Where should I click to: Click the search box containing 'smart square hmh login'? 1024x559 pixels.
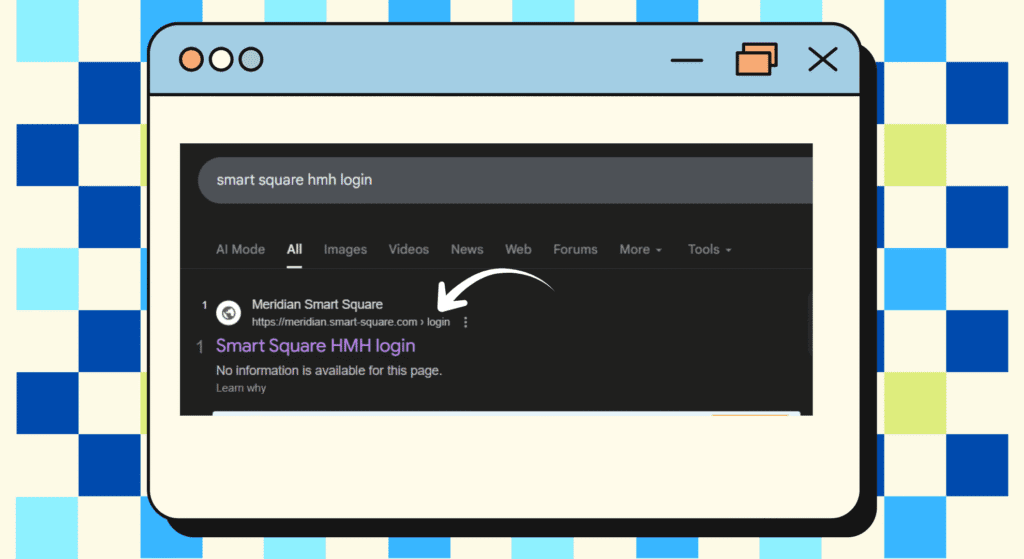(500, 181)
